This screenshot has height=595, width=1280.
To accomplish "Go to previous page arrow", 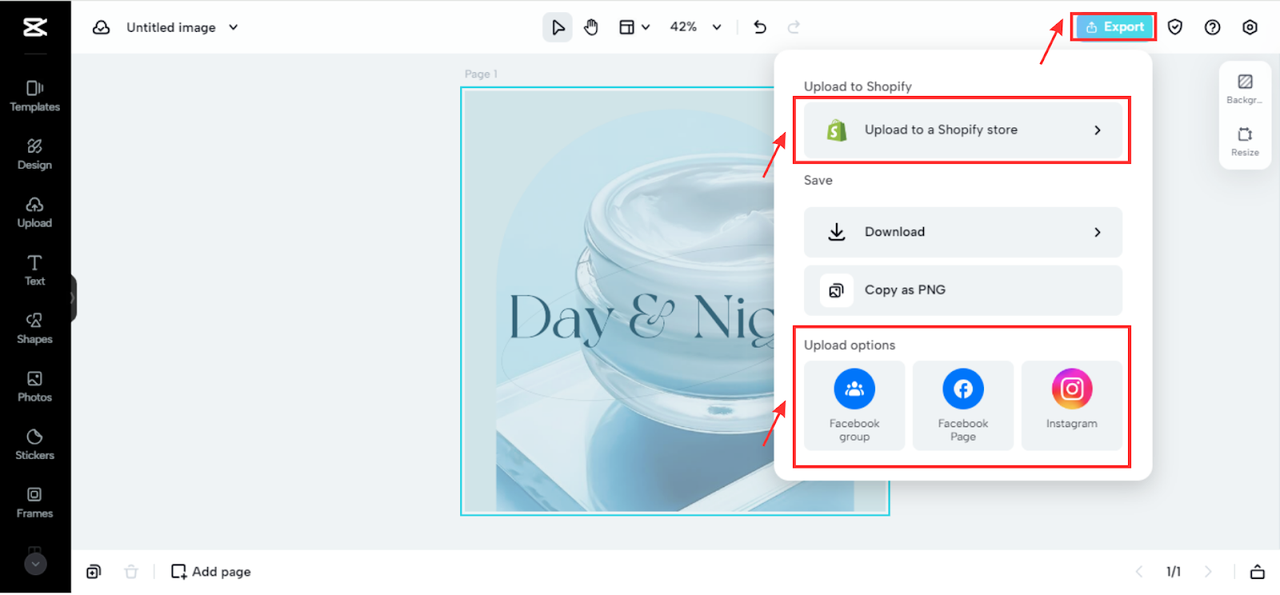I will (1139, 572).
